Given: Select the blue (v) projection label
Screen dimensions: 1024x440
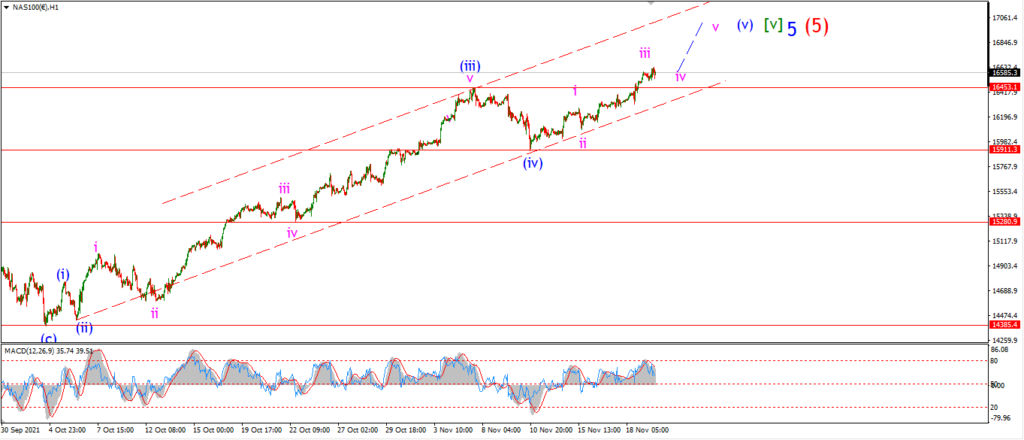Looking at the screenshot, I should pos(745,25).
